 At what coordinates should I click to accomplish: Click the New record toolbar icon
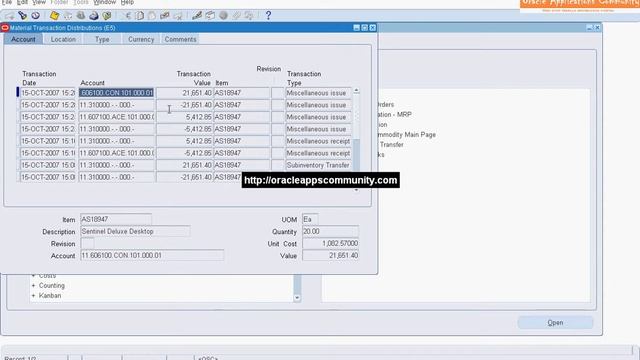point(9,16)
